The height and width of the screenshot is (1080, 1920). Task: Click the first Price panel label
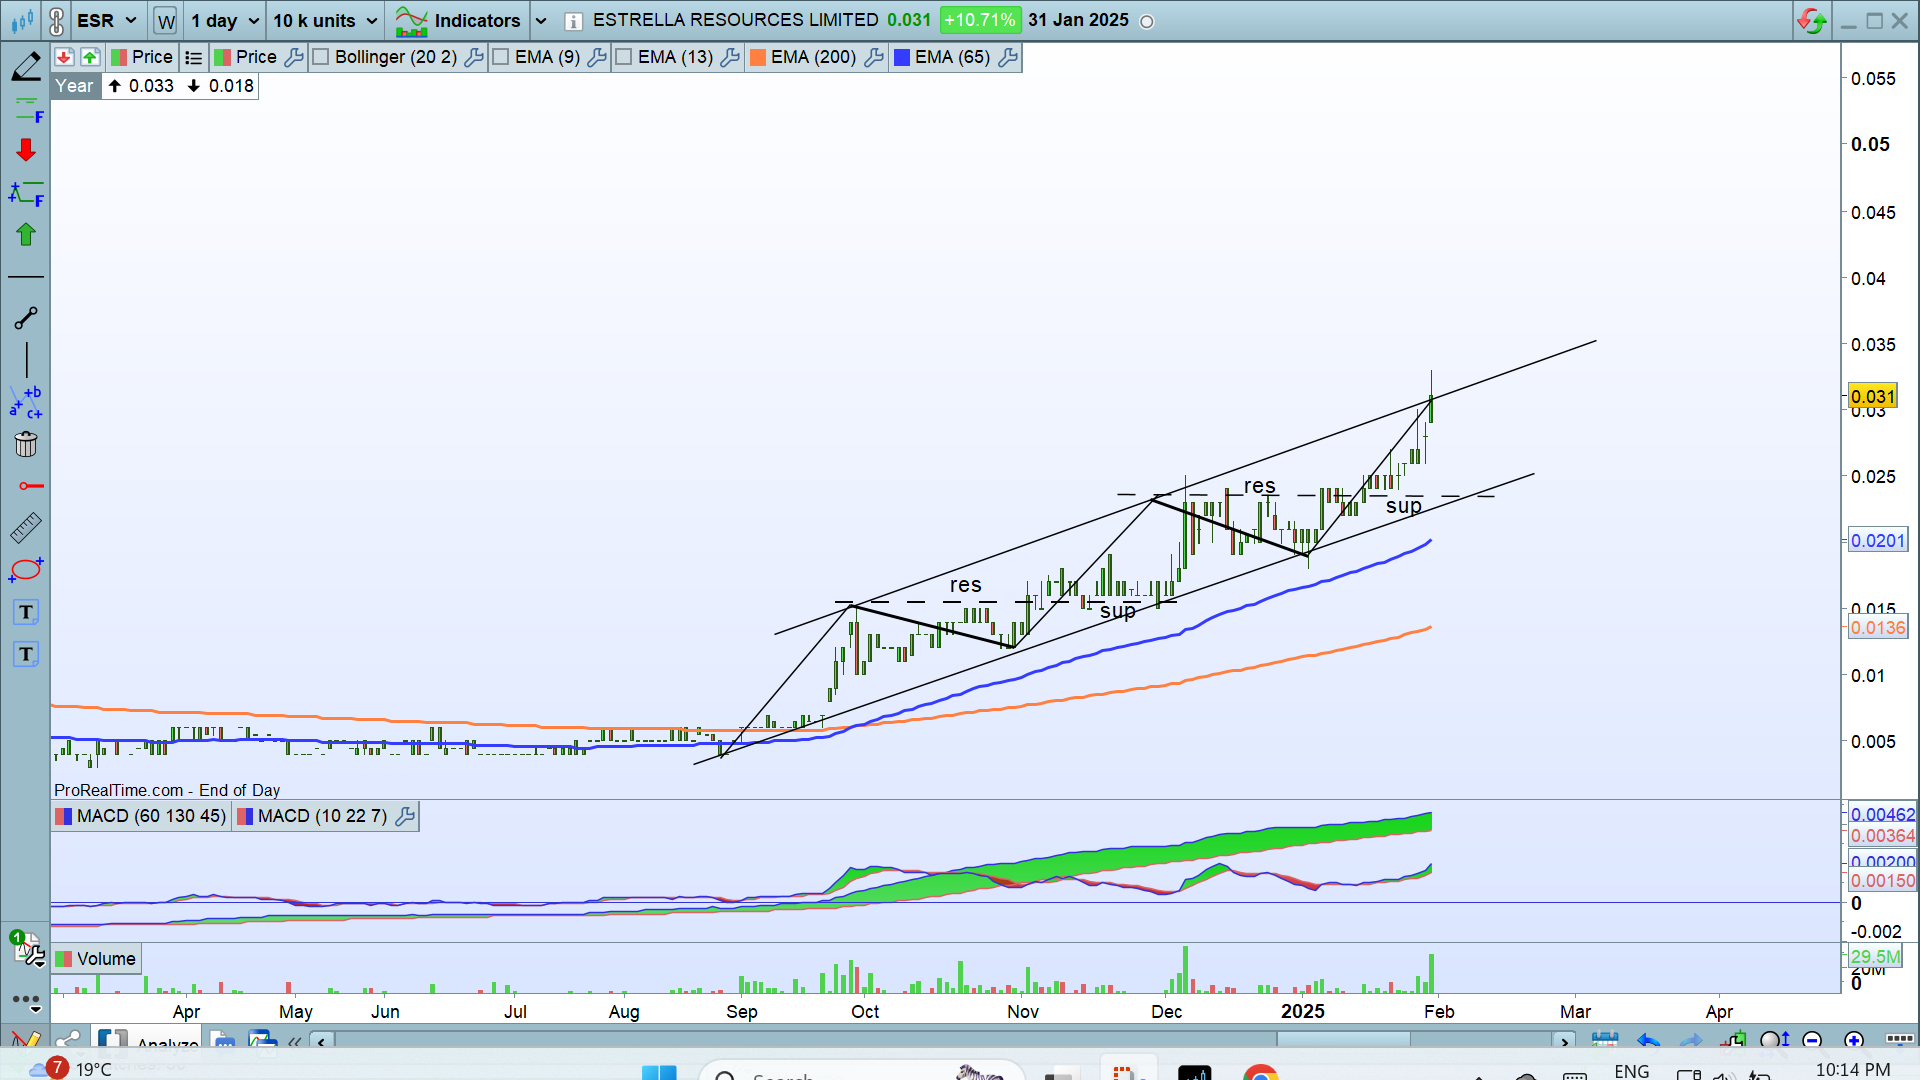point(143,57)
